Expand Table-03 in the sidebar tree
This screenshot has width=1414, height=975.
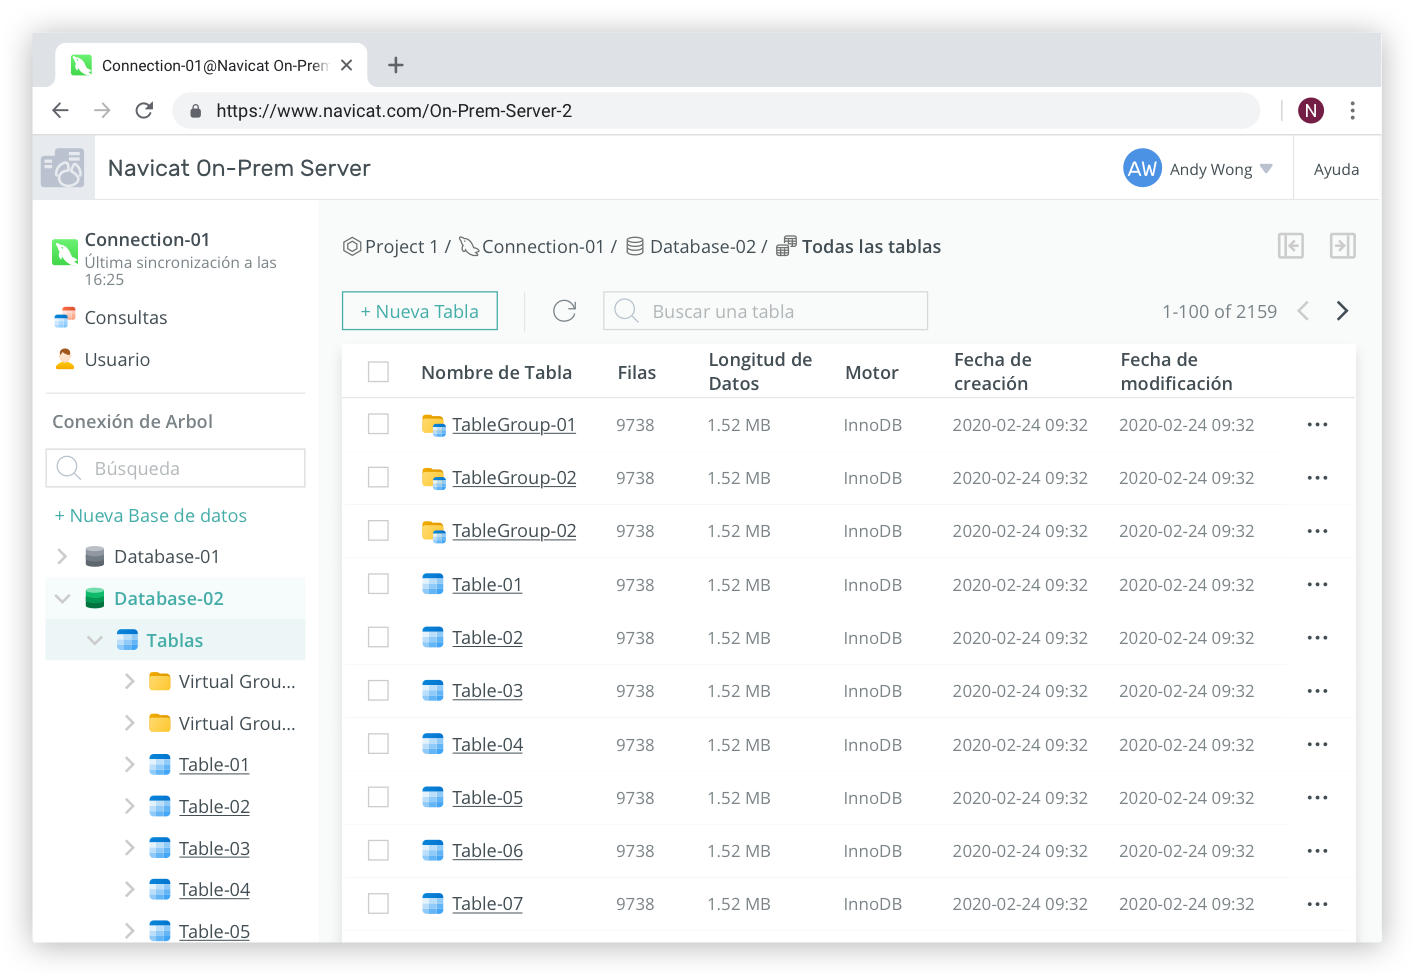click(x=129, y=848)
